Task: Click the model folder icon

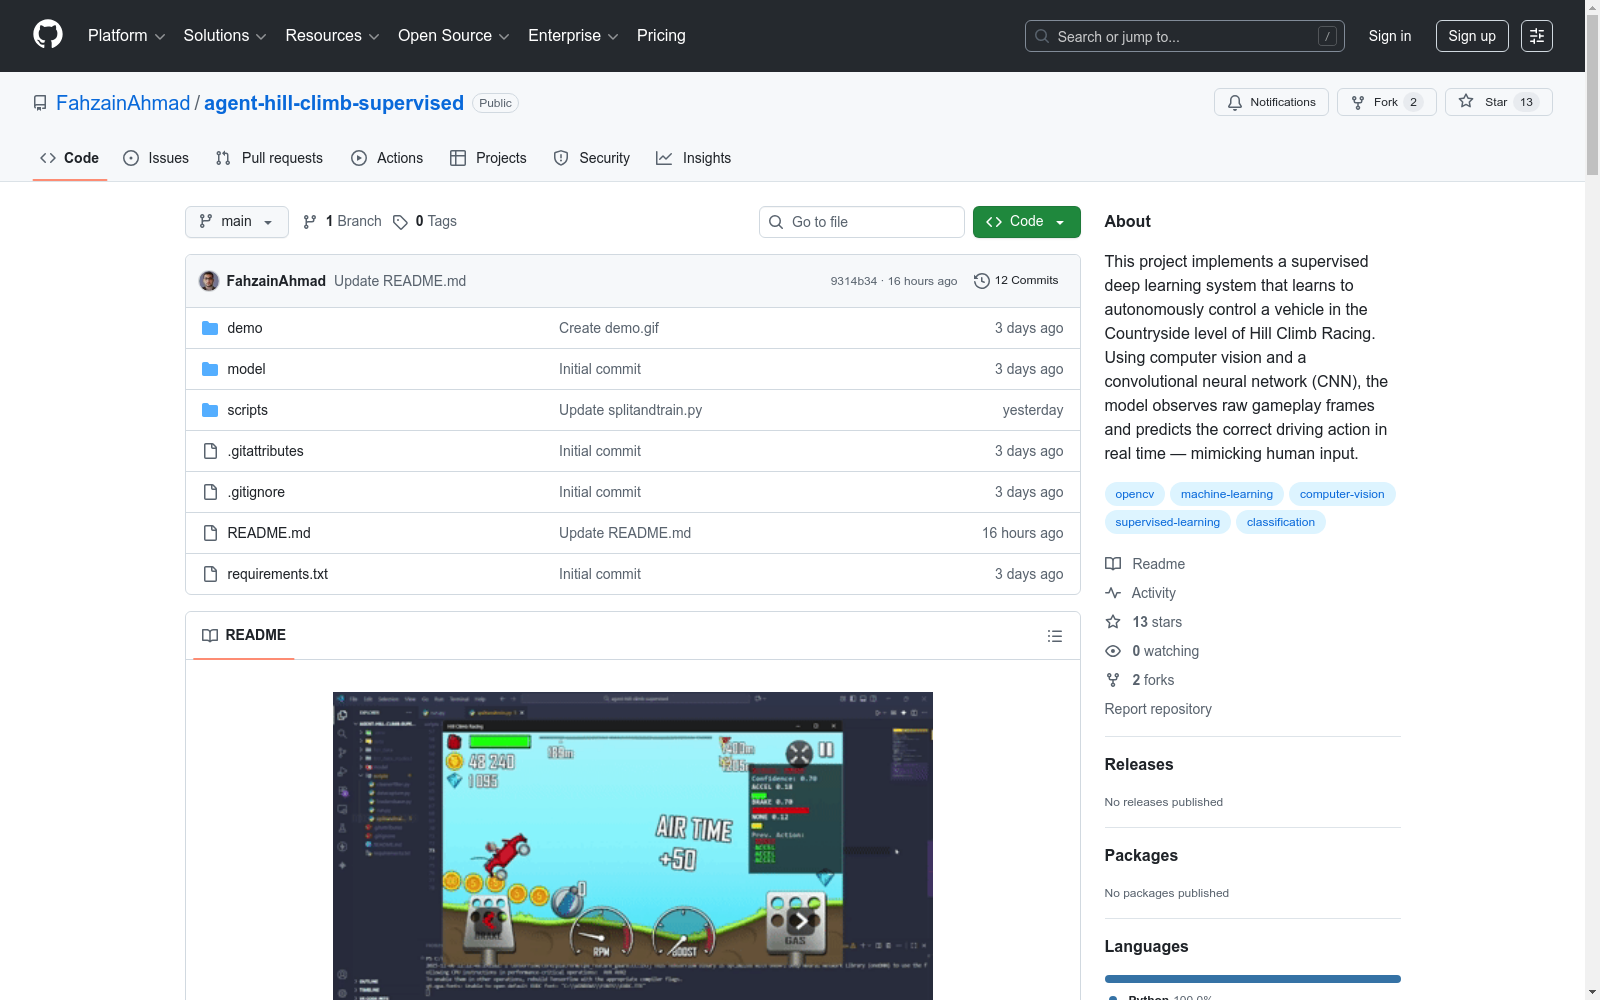Action: 210,369
